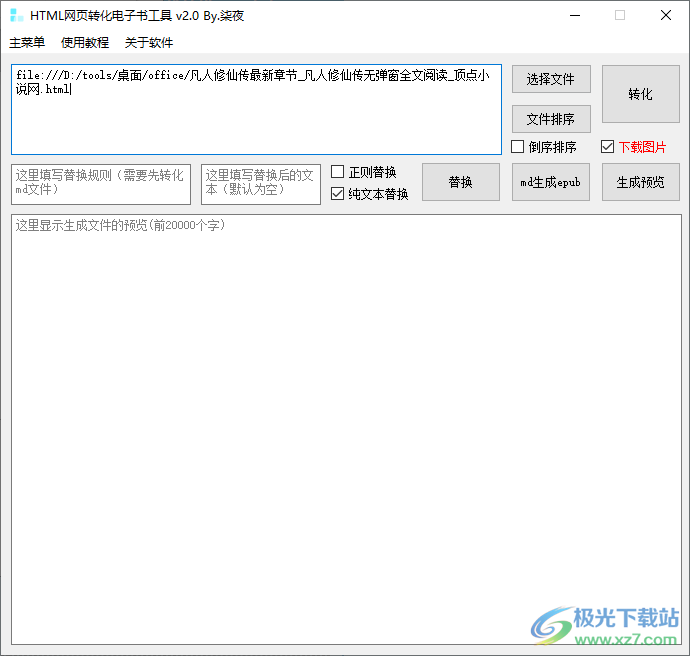Close the HTML converter window
The width and height of the screenshot is (690, 656).
point(666,15)
